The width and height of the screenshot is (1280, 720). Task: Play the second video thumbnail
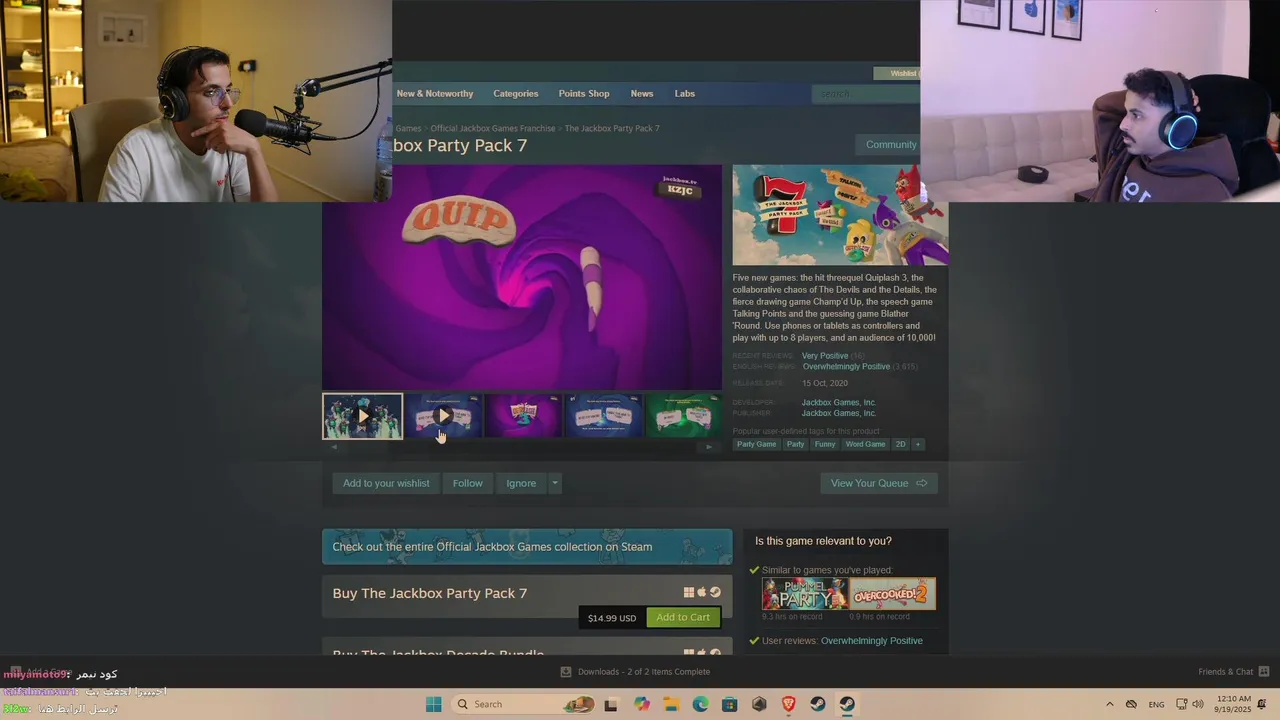443,416
